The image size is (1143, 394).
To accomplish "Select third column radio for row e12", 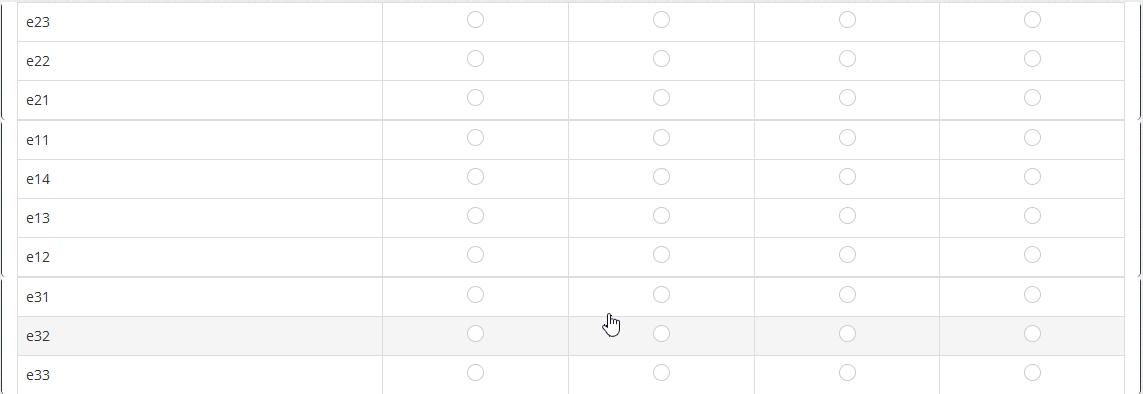I will (847, 254).
